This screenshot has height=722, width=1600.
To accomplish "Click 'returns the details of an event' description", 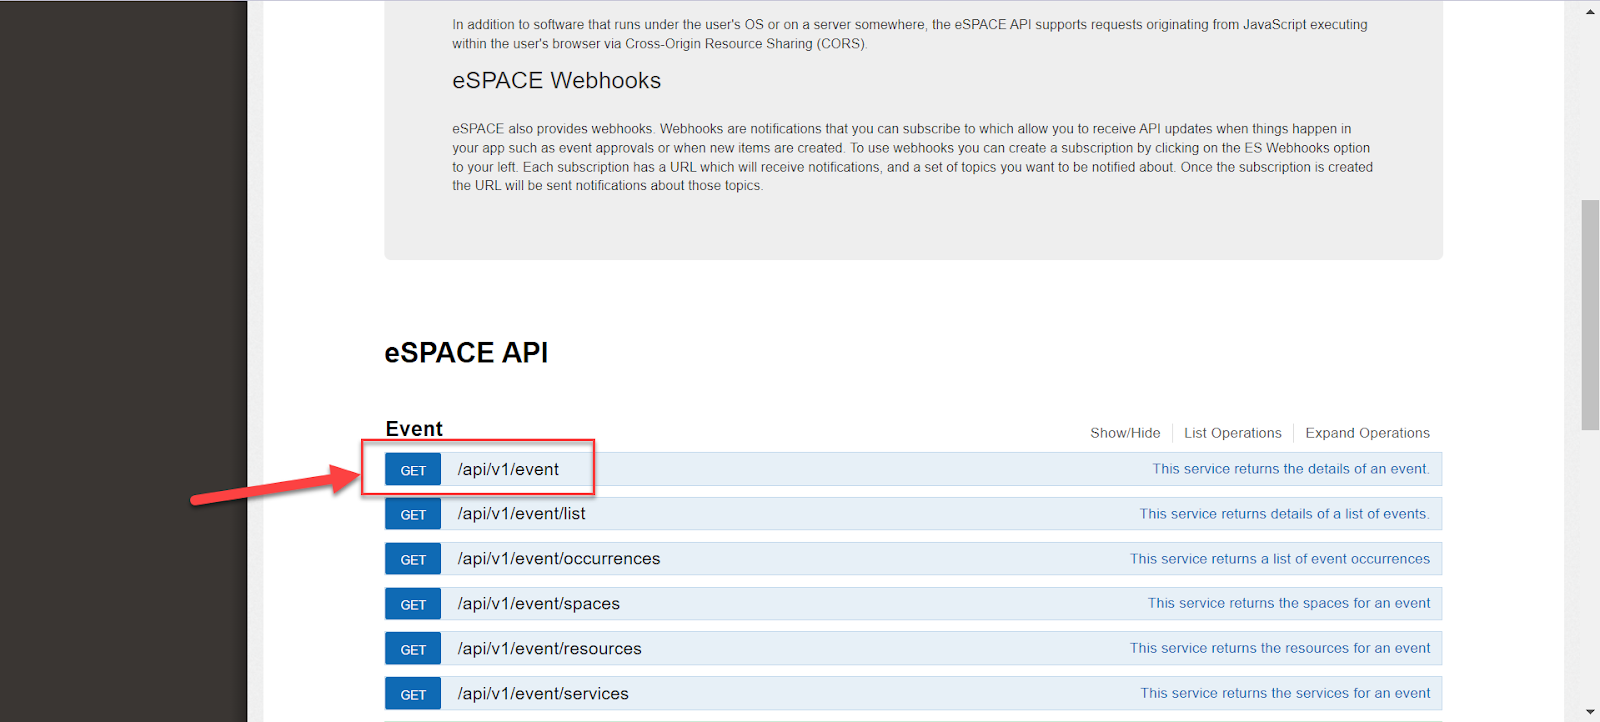I will click(1290, 469).
